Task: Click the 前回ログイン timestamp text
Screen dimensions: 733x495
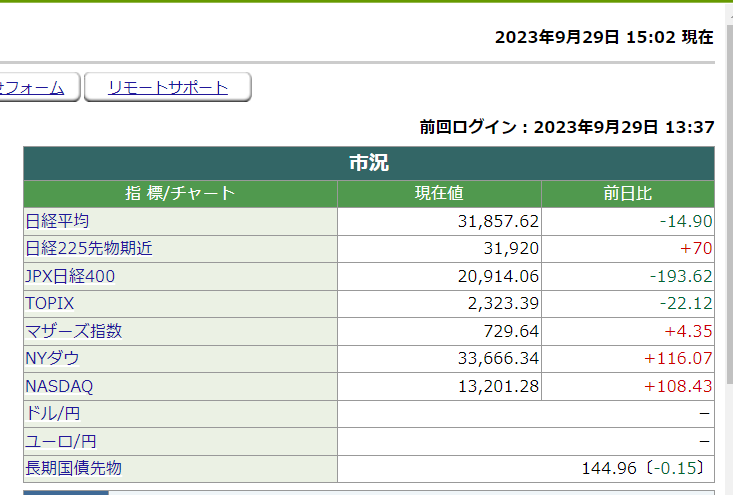Action: click(566, 127)
